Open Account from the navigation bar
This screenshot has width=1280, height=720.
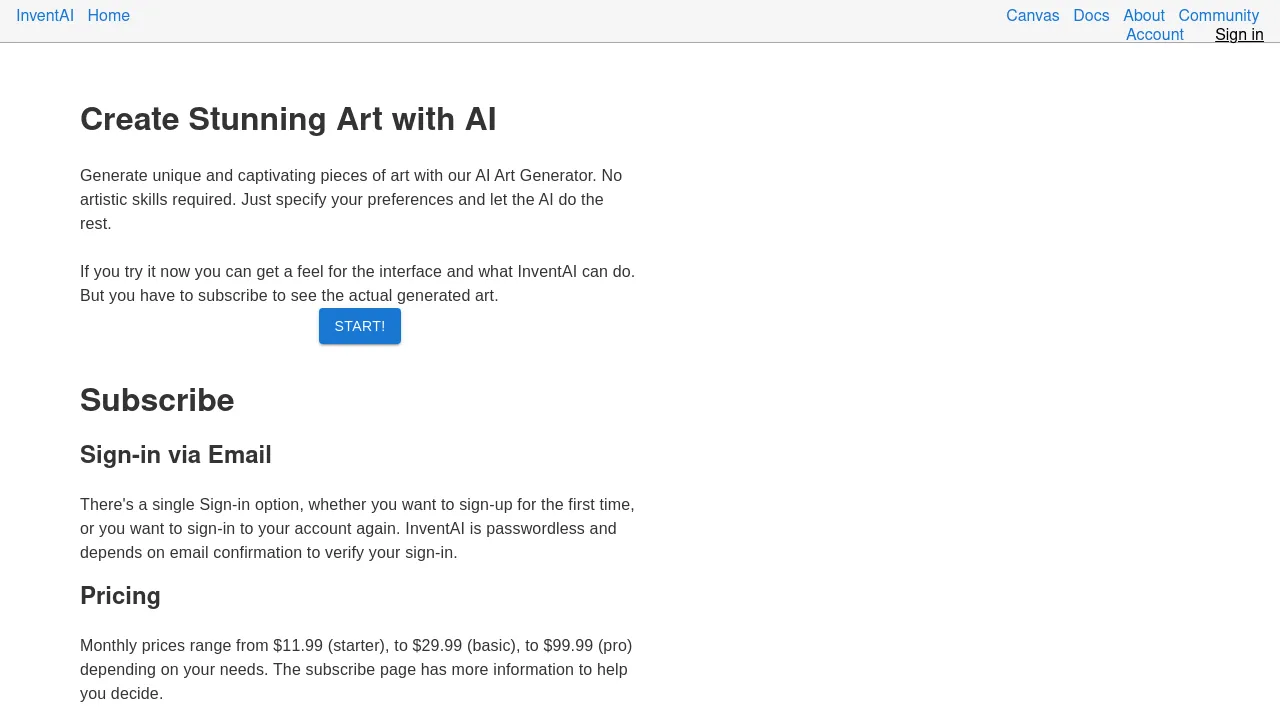1155,34
